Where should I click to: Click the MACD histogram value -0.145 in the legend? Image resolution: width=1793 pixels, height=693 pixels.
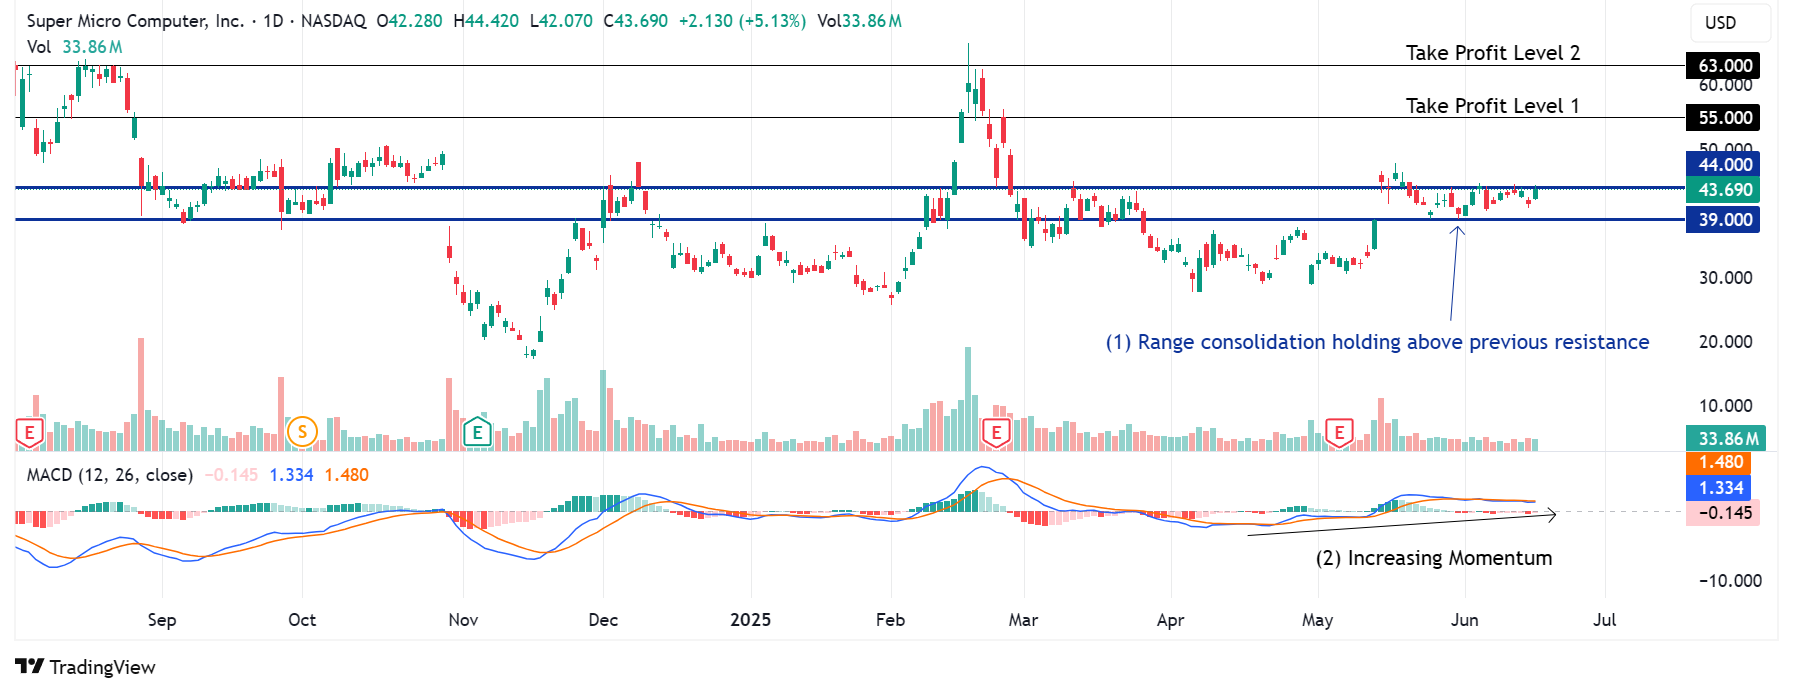pyautogui.click(x=231, y=475)
